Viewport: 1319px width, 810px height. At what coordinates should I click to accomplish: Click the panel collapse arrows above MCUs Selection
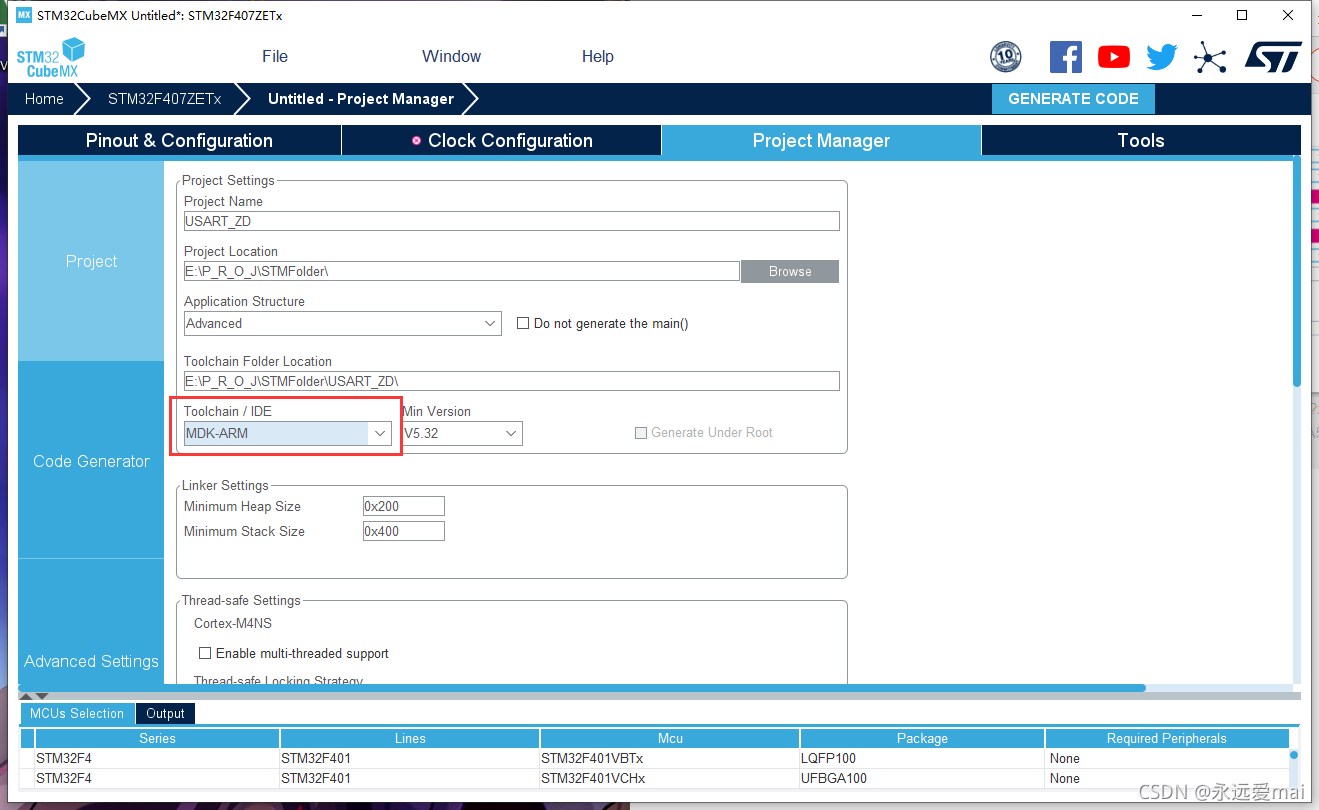pyautogui.click(x=35, y=696)
